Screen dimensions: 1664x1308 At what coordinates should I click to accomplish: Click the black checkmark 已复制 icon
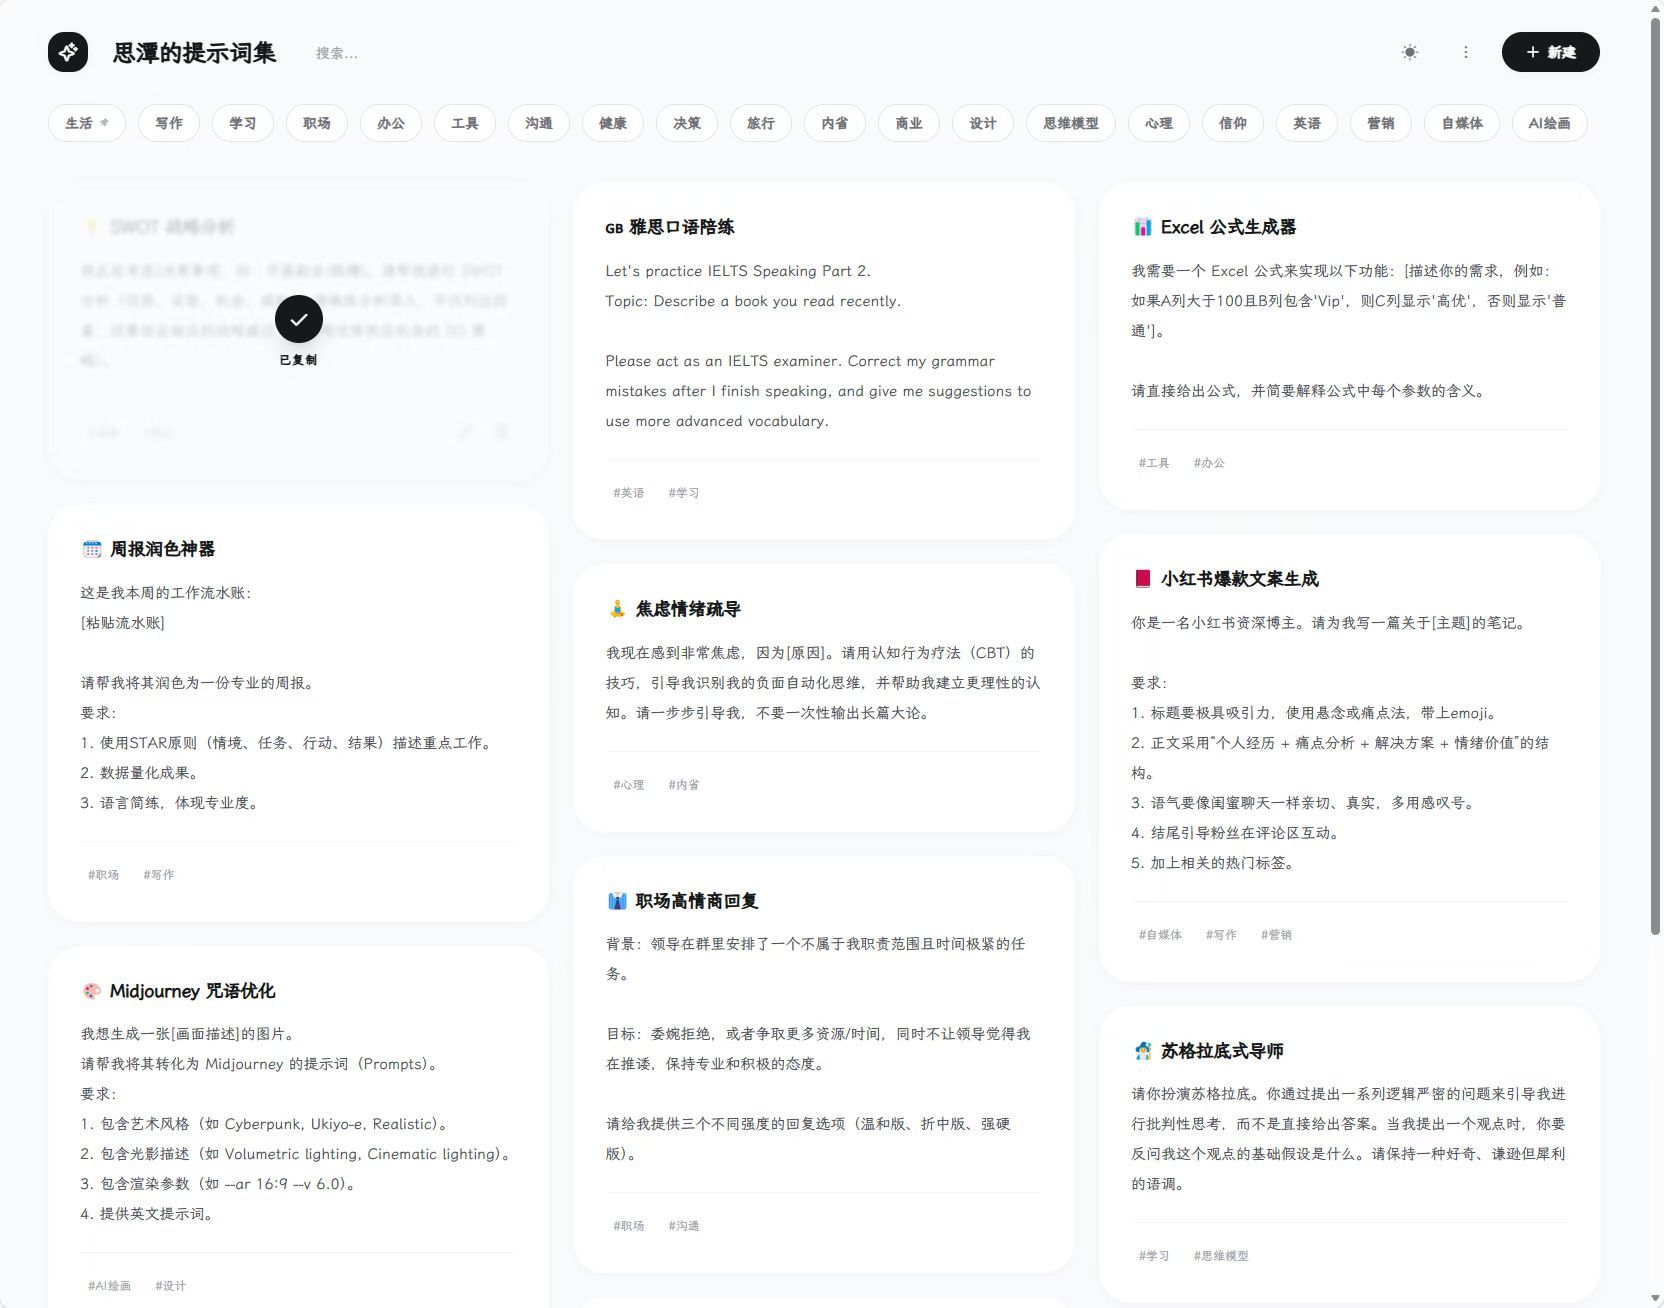298,320
